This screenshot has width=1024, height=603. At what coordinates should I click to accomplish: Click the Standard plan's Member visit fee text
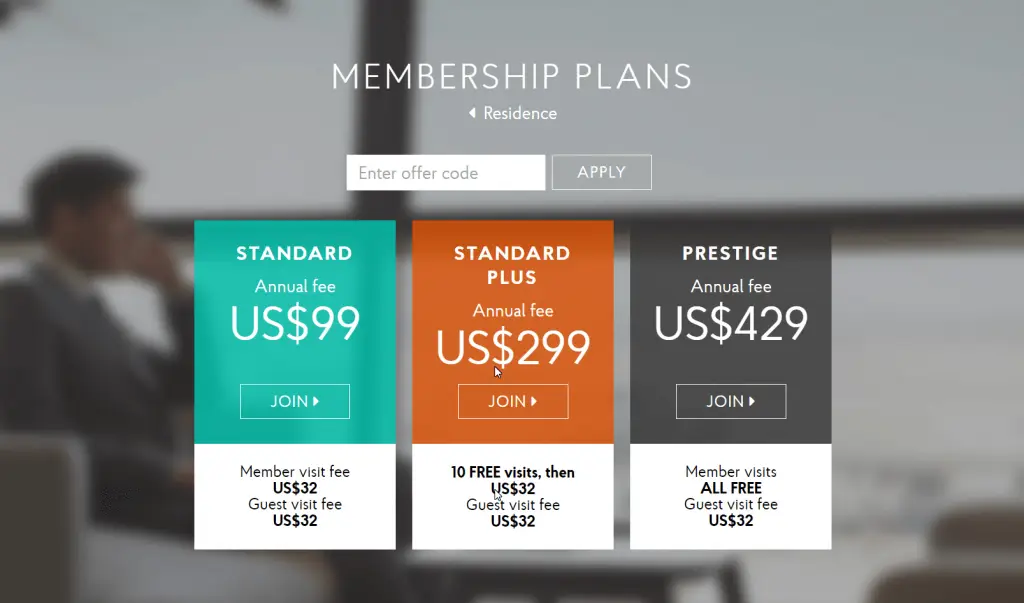coord(294,471)
